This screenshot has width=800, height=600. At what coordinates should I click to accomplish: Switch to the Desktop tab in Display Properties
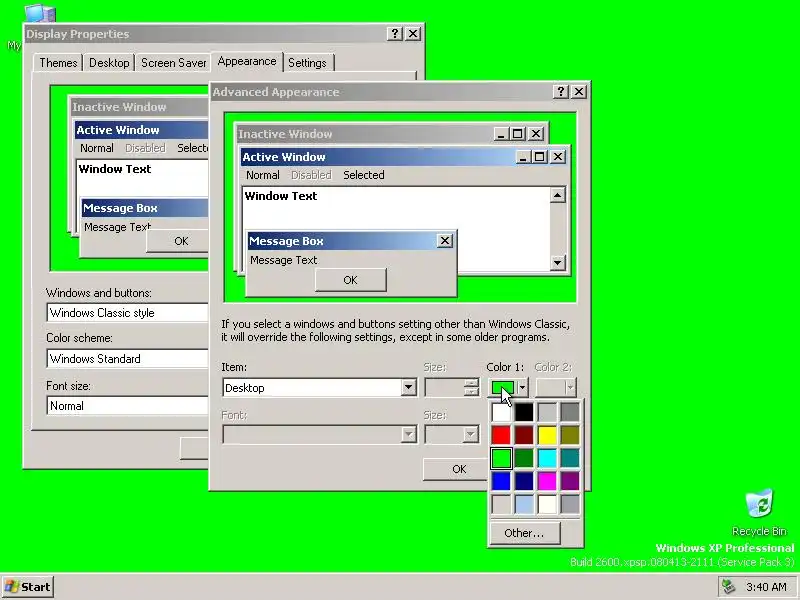109,63
